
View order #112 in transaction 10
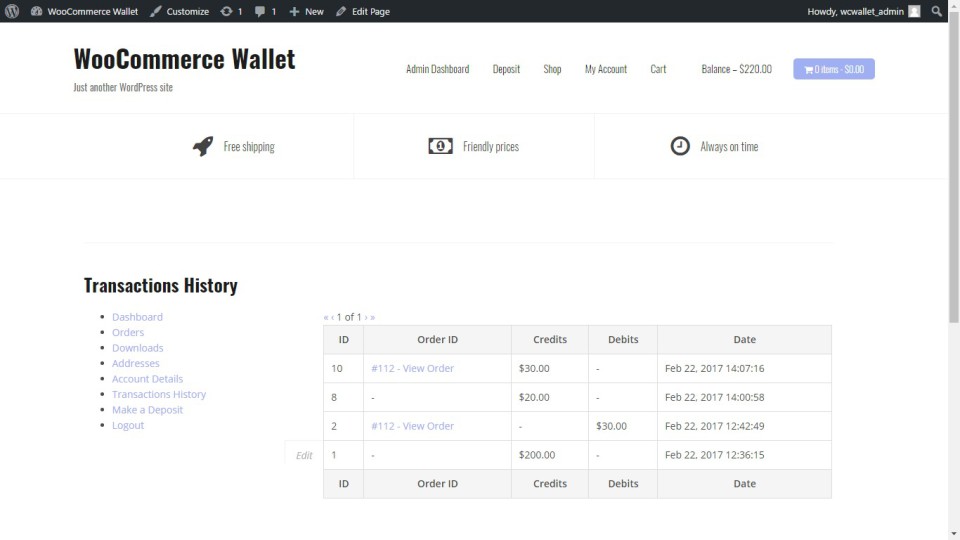coord(412,368)
